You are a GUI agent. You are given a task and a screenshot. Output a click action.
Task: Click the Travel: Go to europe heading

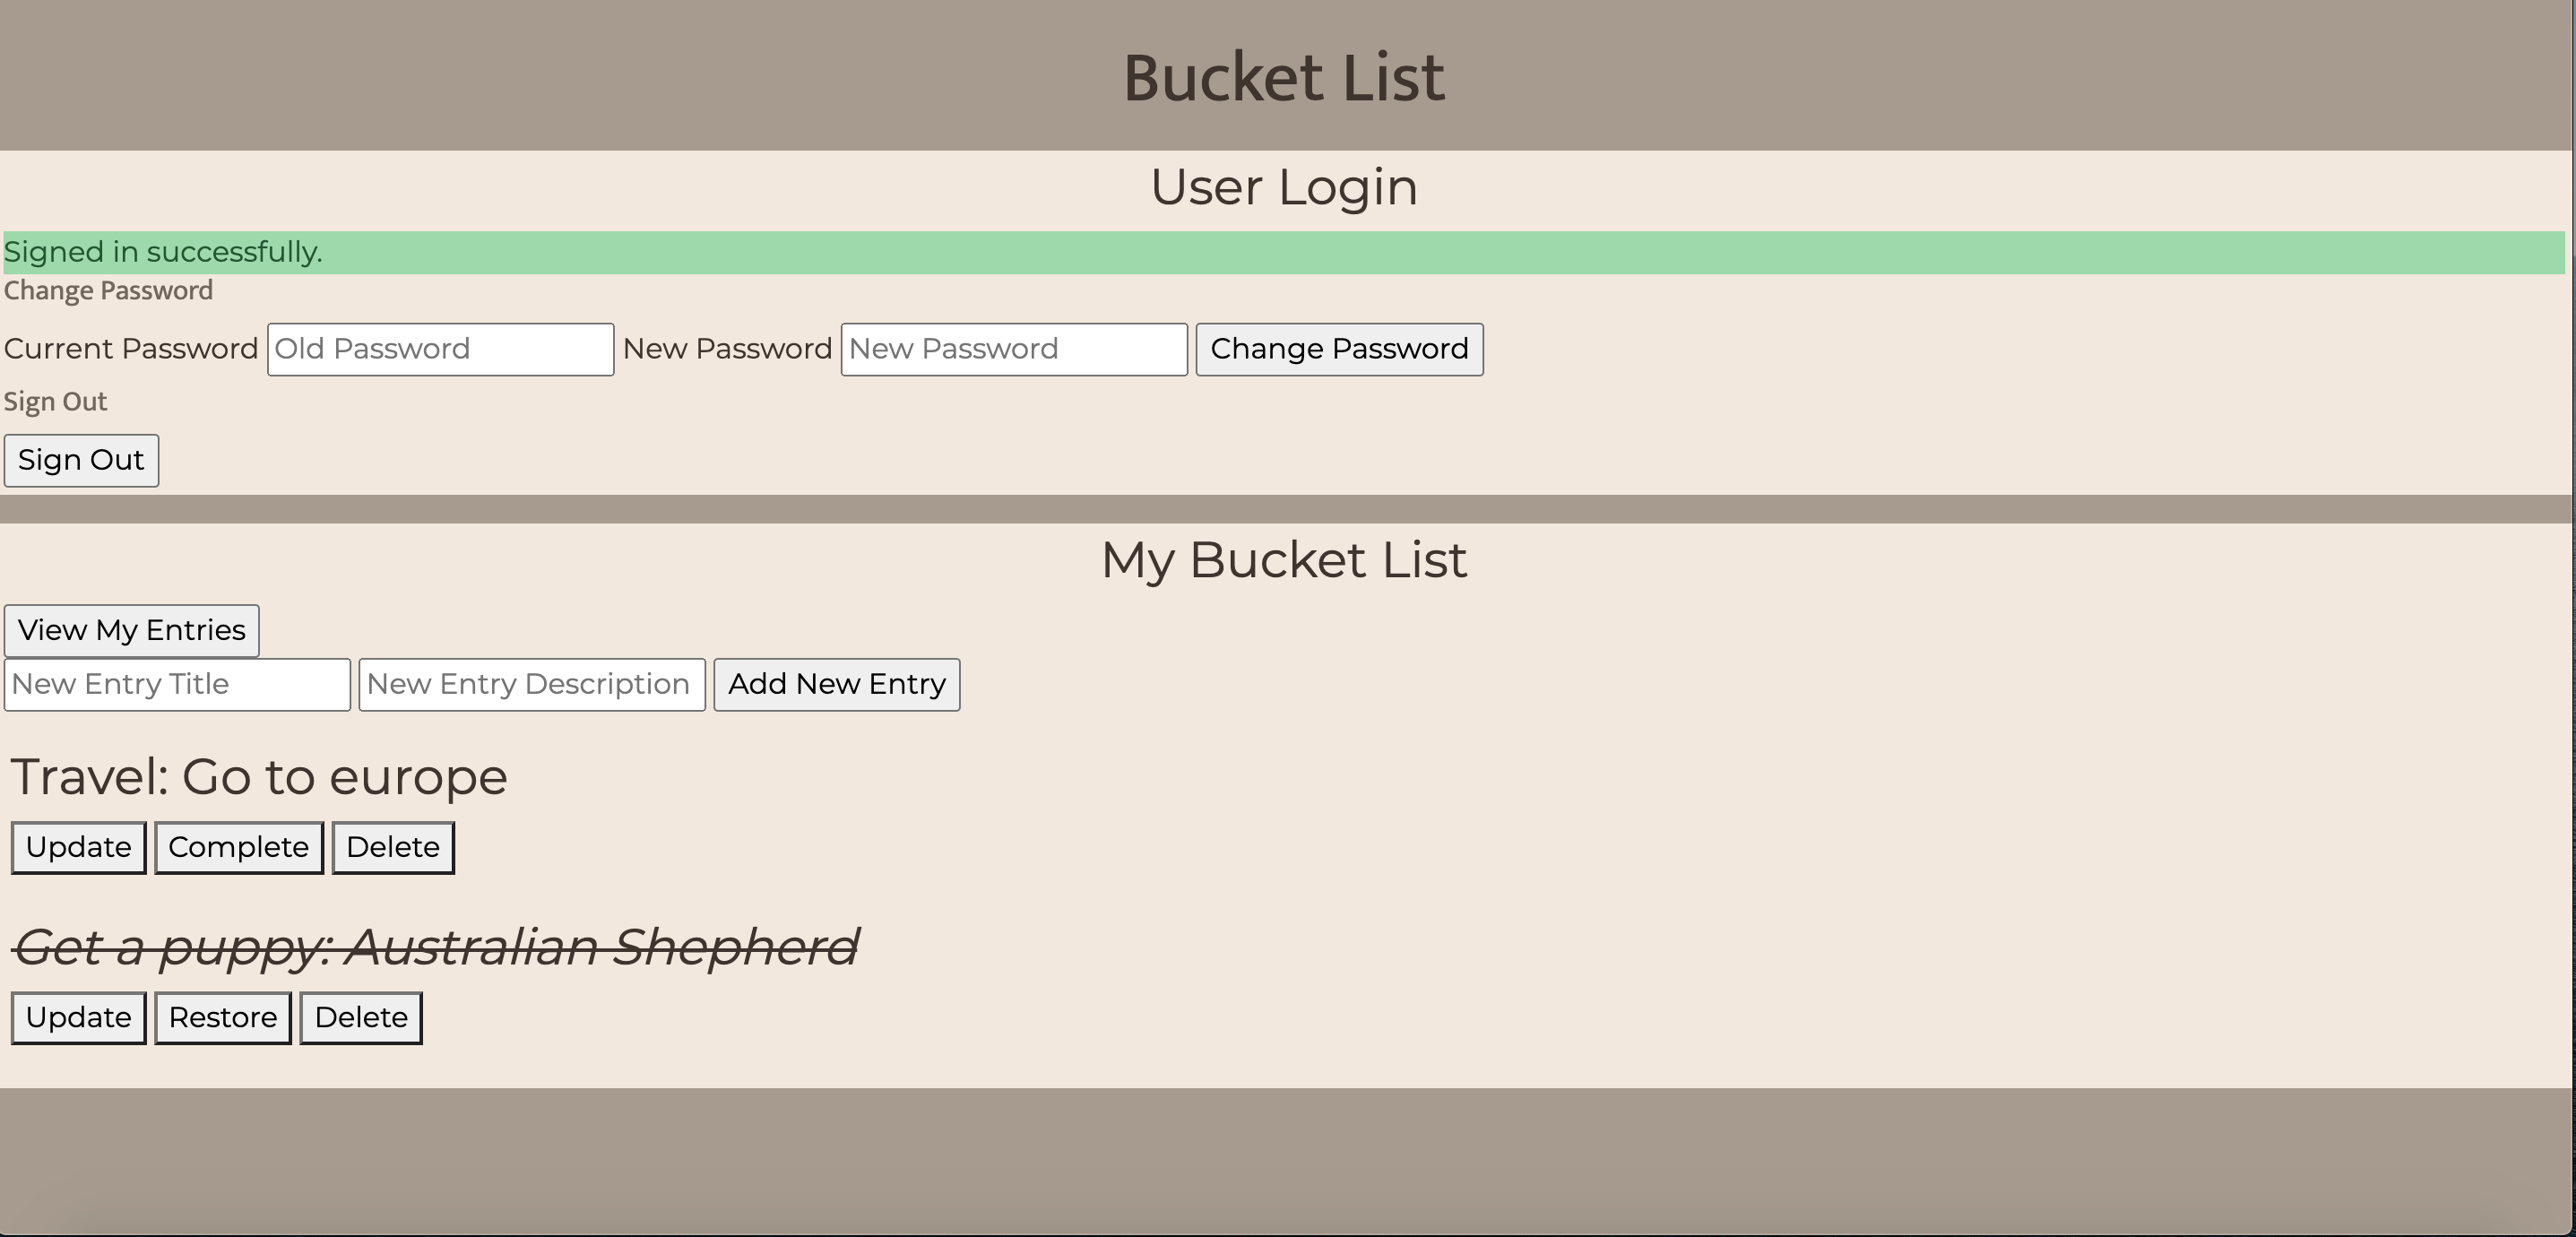[259, 777]
